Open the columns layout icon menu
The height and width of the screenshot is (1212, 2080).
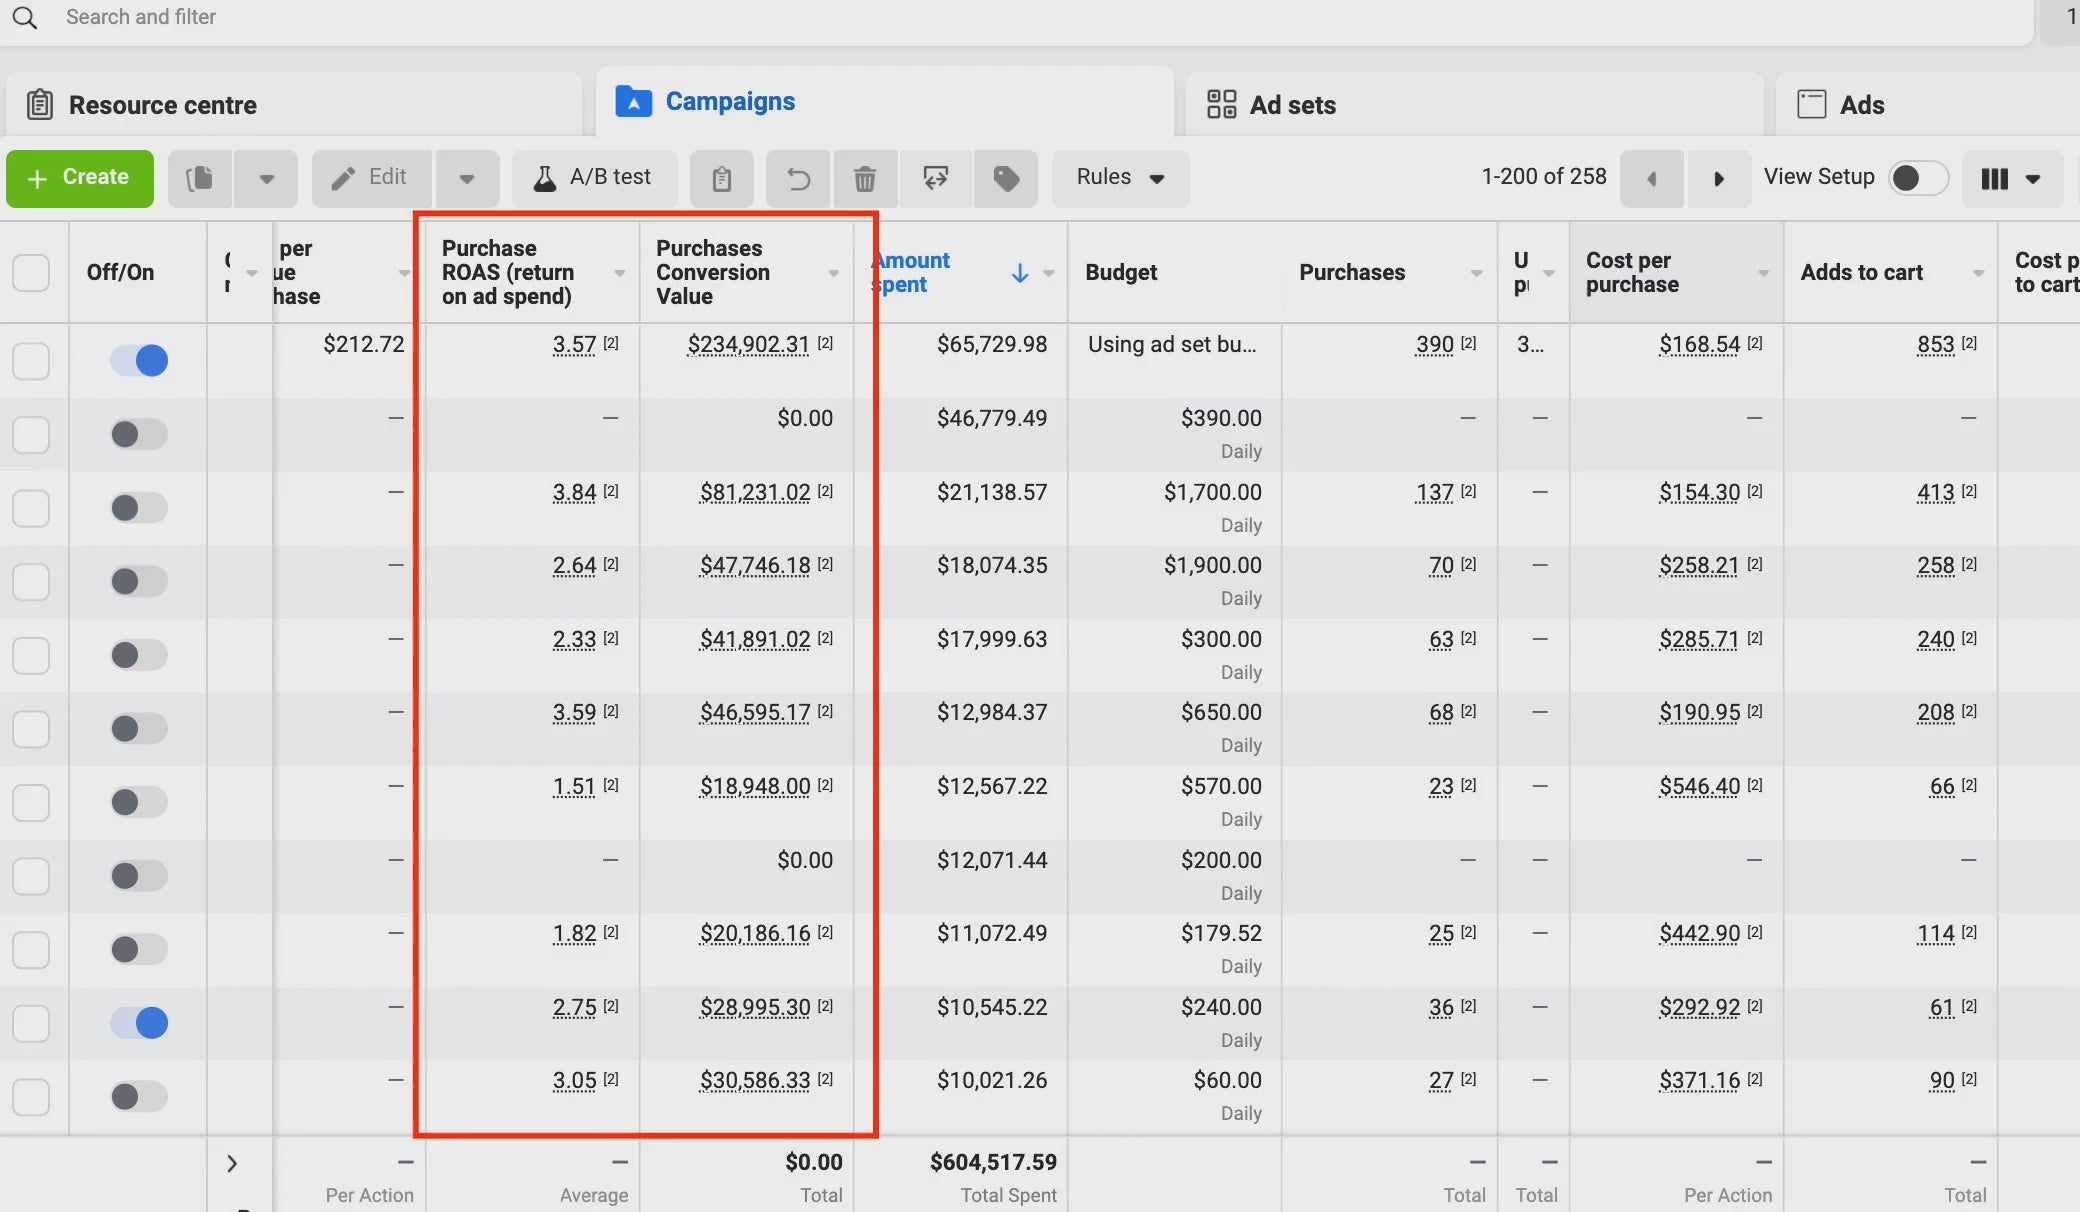coord(2011,179)
